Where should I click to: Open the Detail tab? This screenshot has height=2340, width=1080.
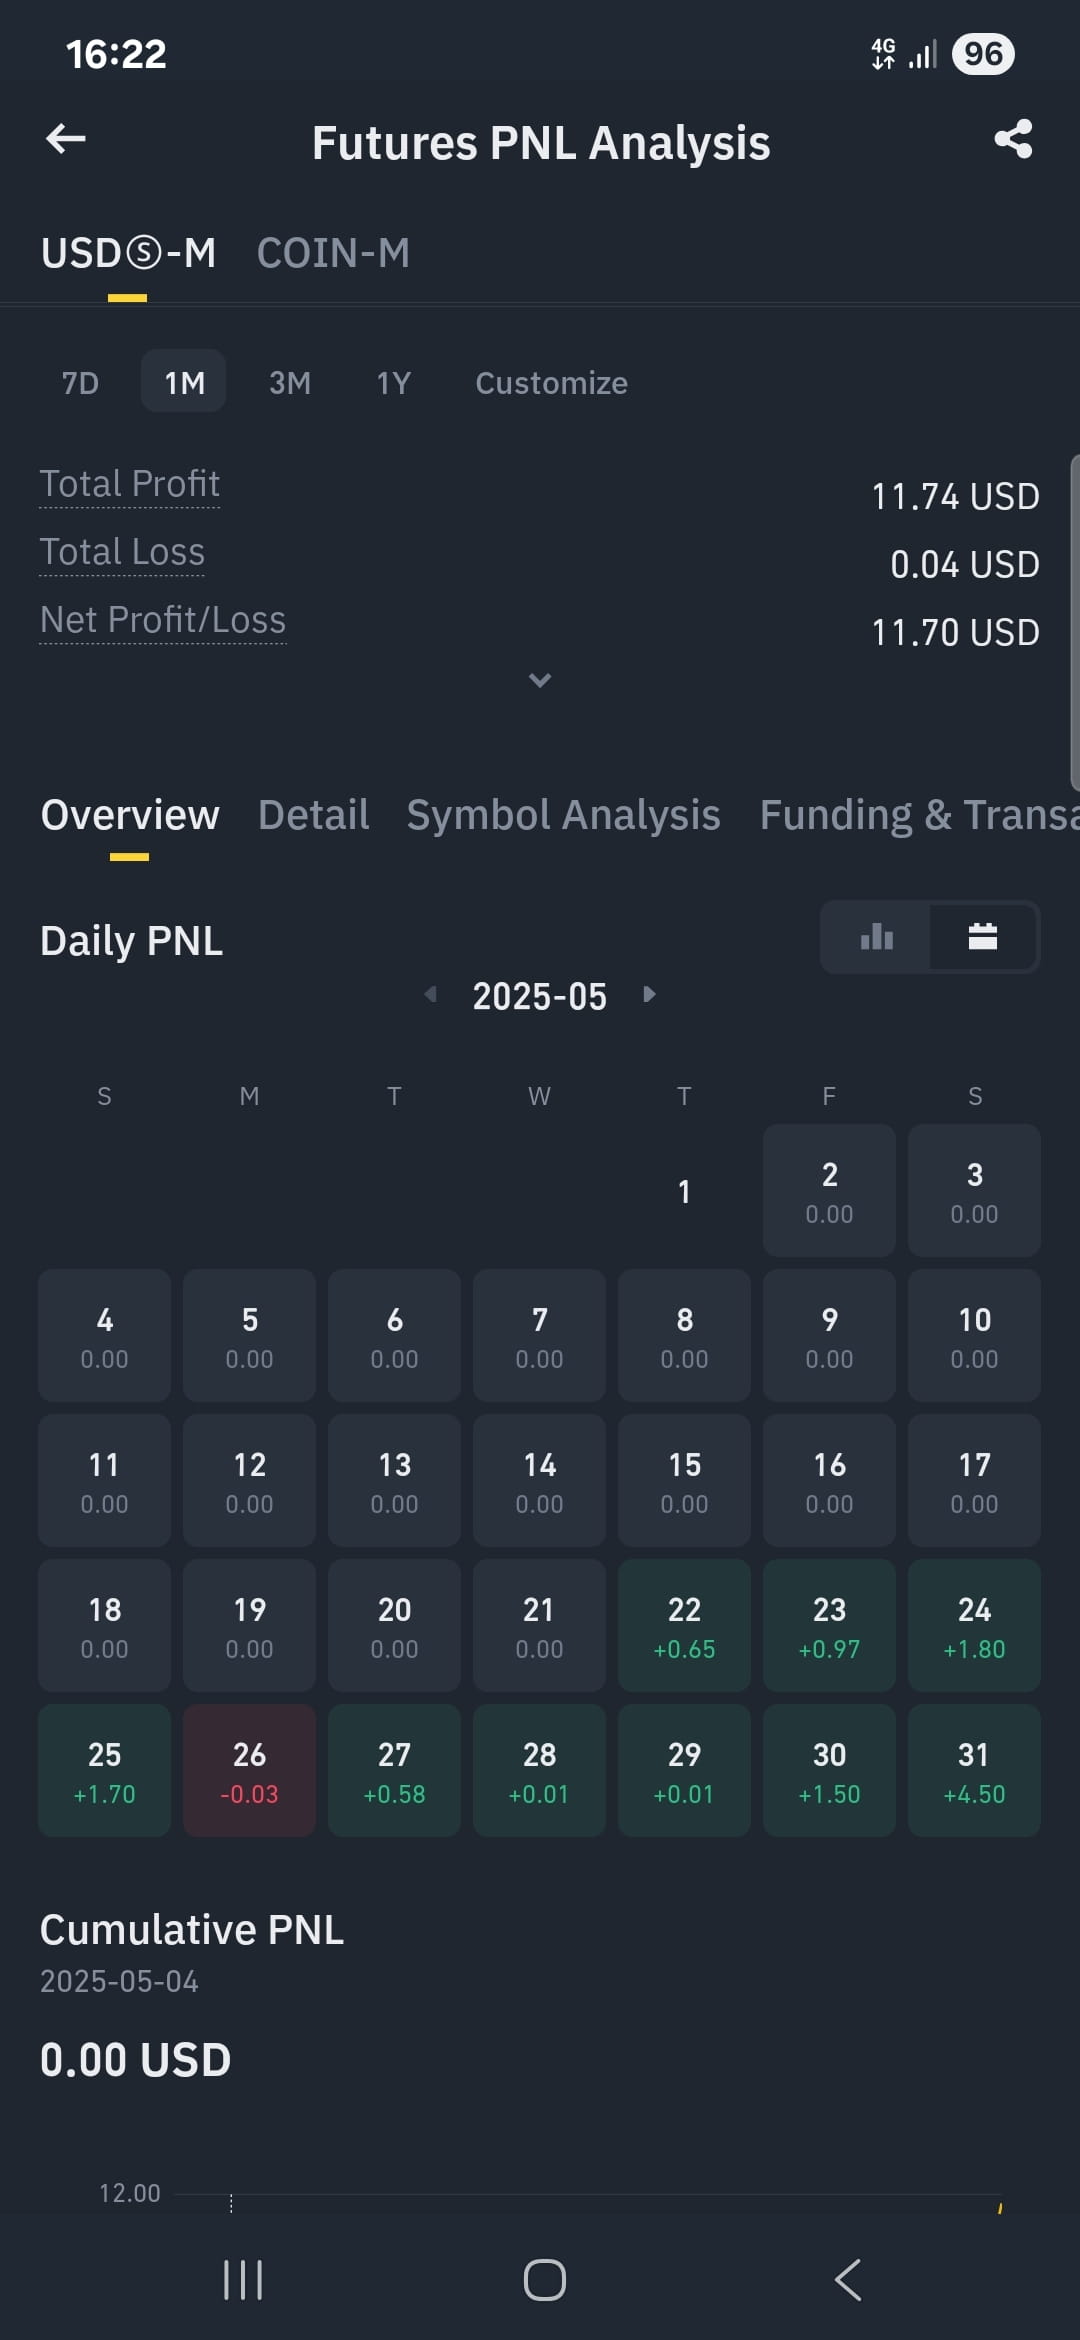click(x=313, y=815)
